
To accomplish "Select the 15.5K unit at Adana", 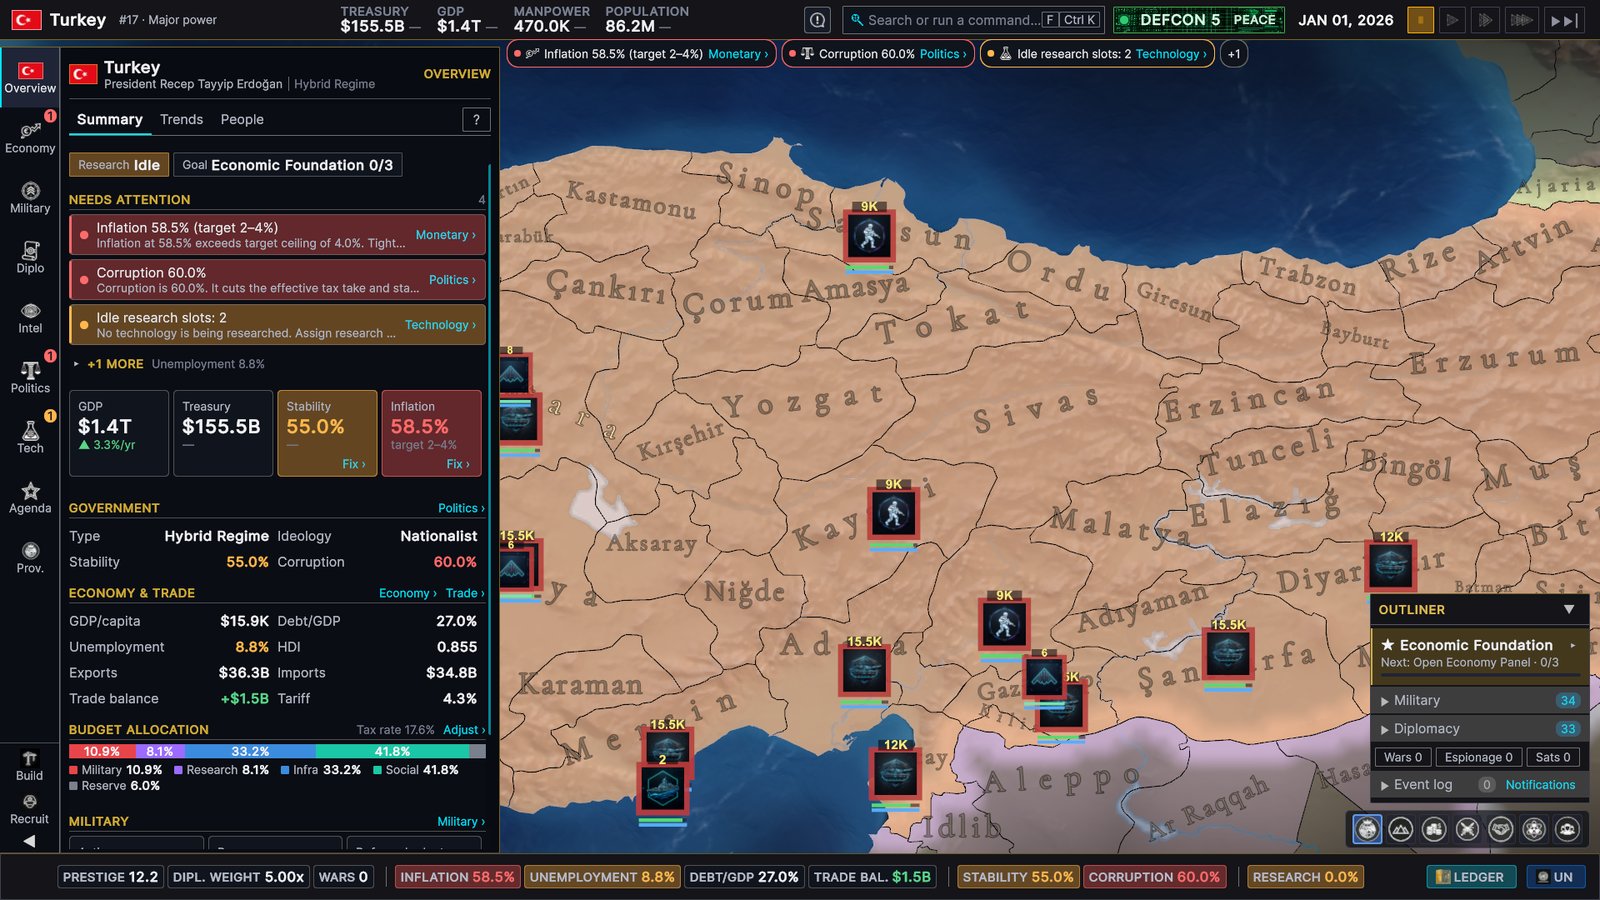I will click(864, 671).
